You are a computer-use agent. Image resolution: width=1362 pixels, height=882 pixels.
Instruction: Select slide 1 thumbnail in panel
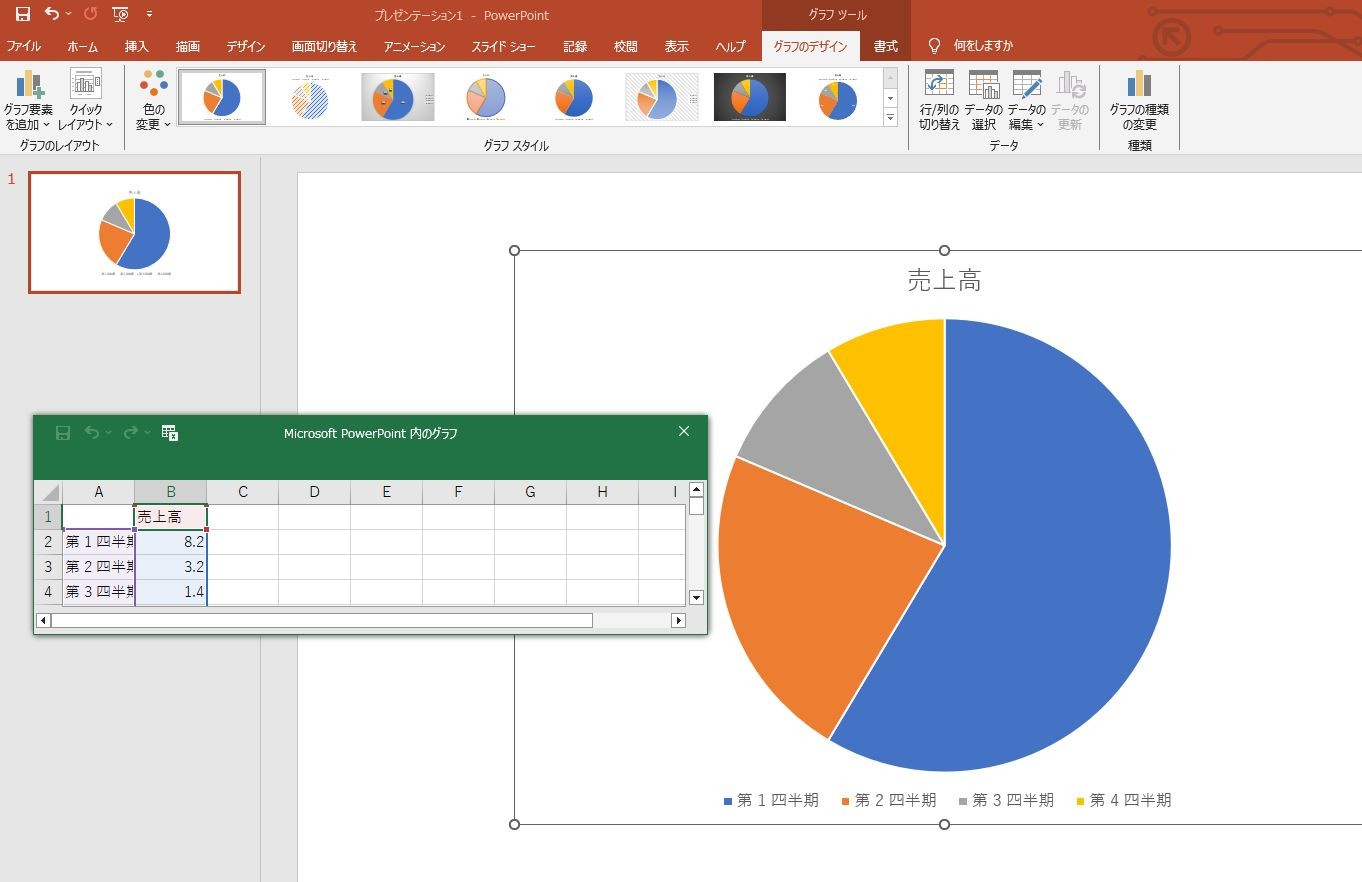134,232
